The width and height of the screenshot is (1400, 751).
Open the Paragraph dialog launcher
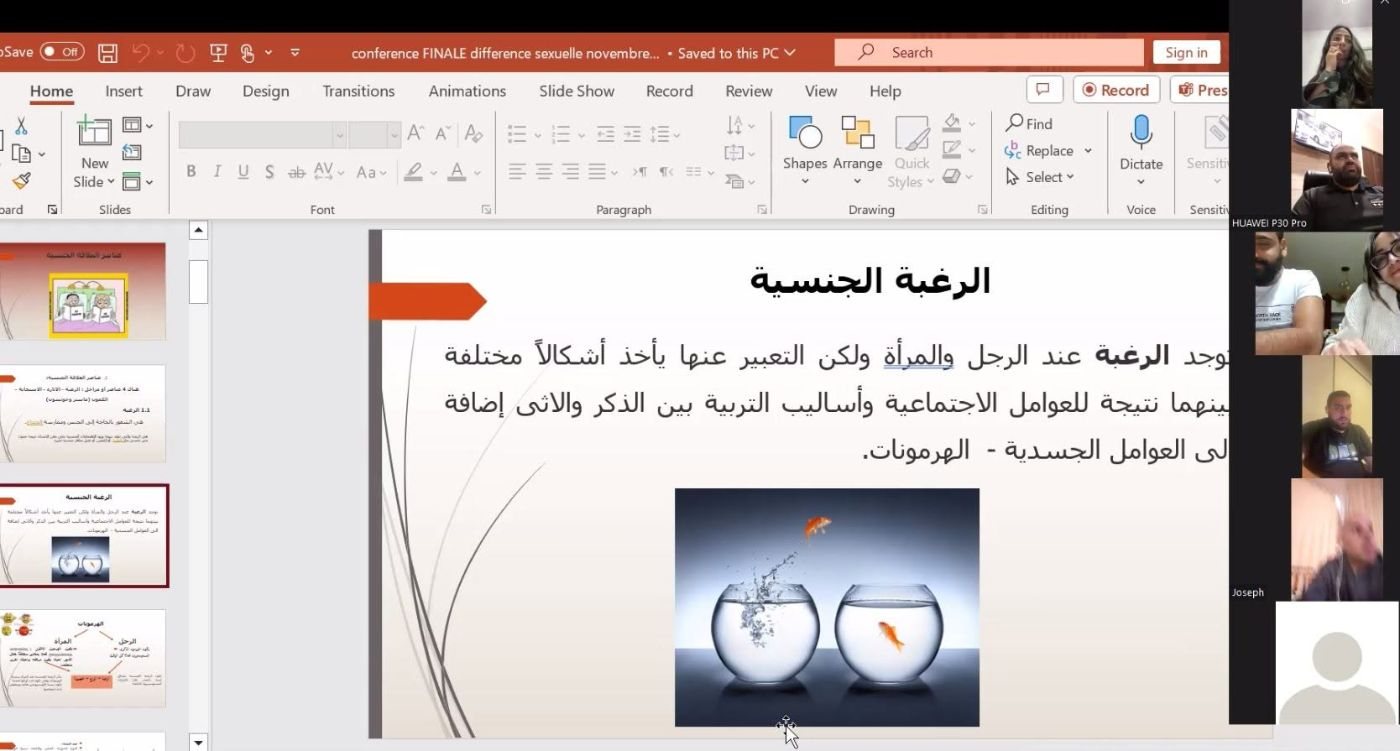pos(762,210)
